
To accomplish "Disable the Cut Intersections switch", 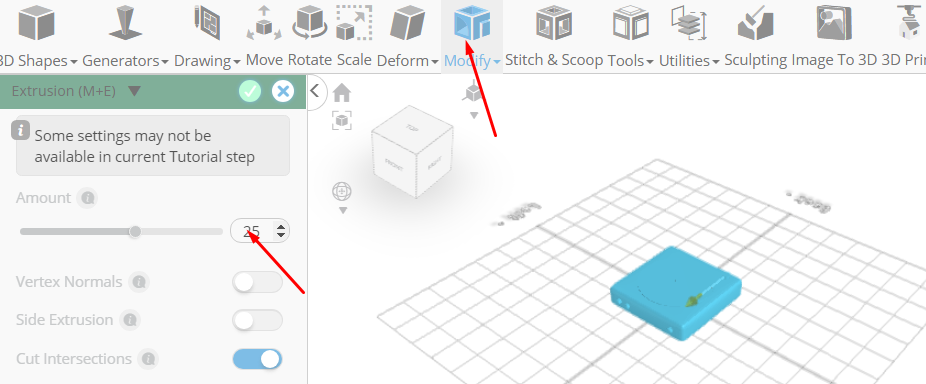I will point(257,359).
